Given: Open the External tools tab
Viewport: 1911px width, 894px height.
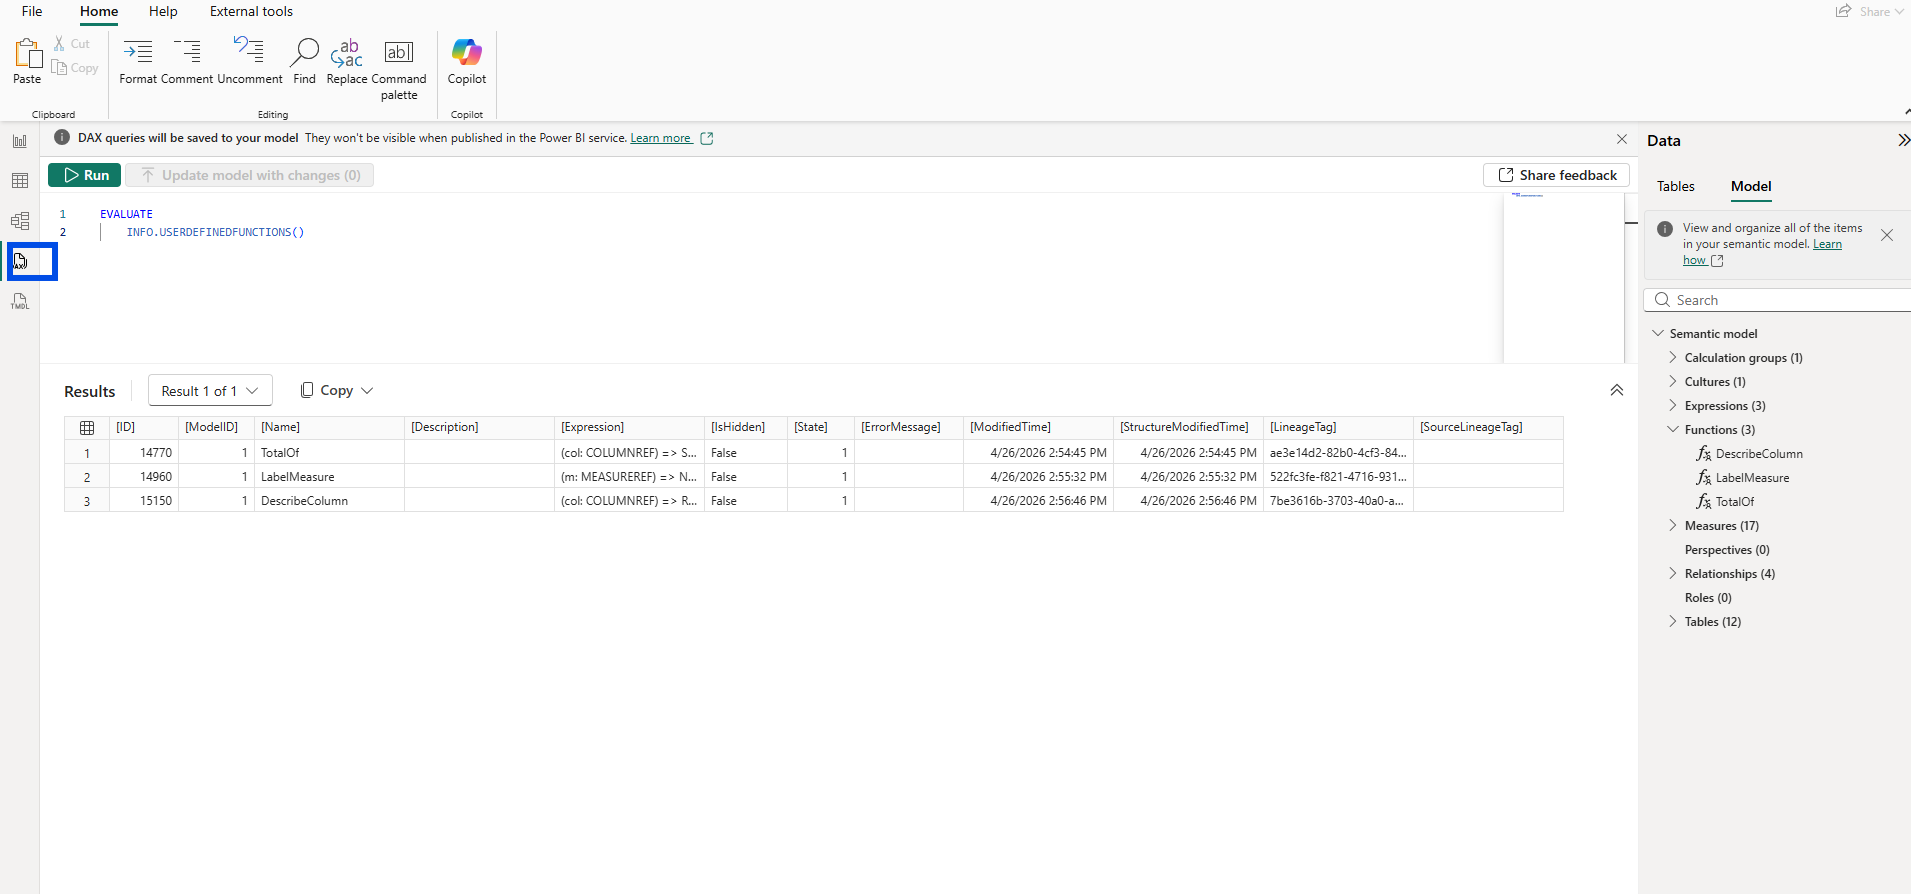Looking at the screenshot, I should (251, 11).
